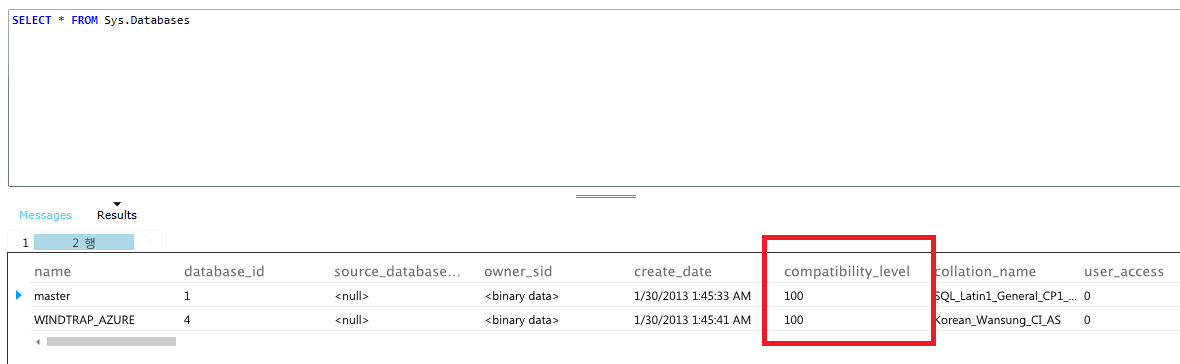Click the database_id column header
Viewport: 1180px width, 364px height.
(224, 271)
